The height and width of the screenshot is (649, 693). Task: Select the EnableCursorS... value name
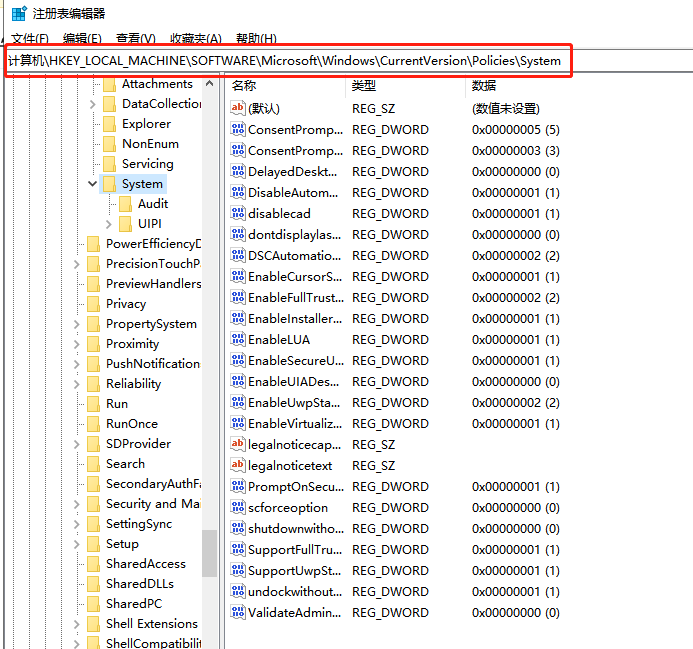tap(295, 277)
